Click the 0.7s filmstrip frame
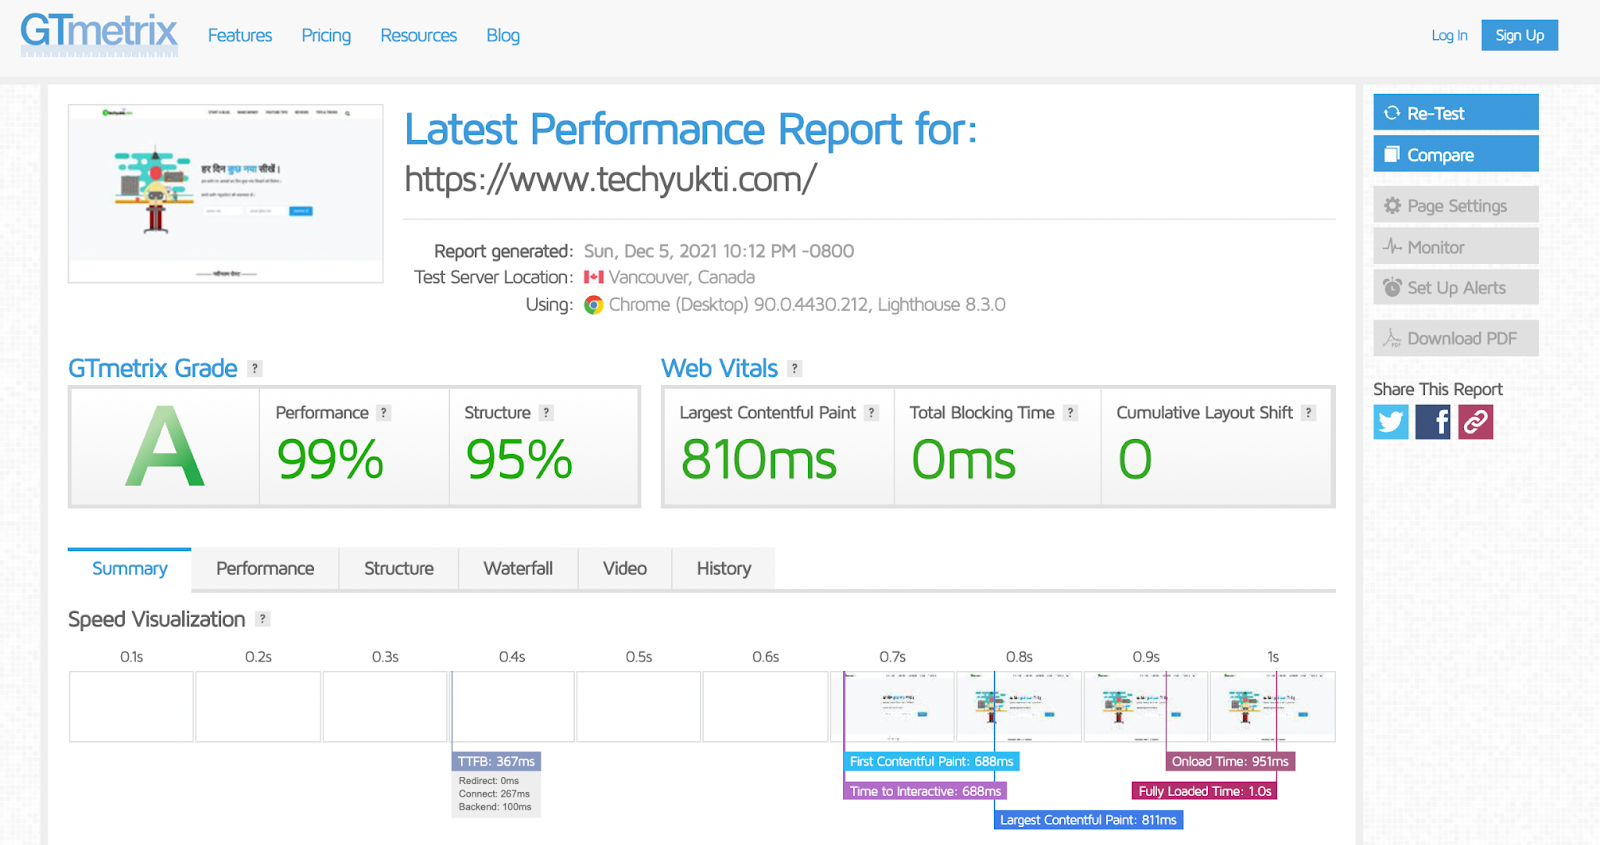Screen dimensions: 1600x845 pos(892,707)
